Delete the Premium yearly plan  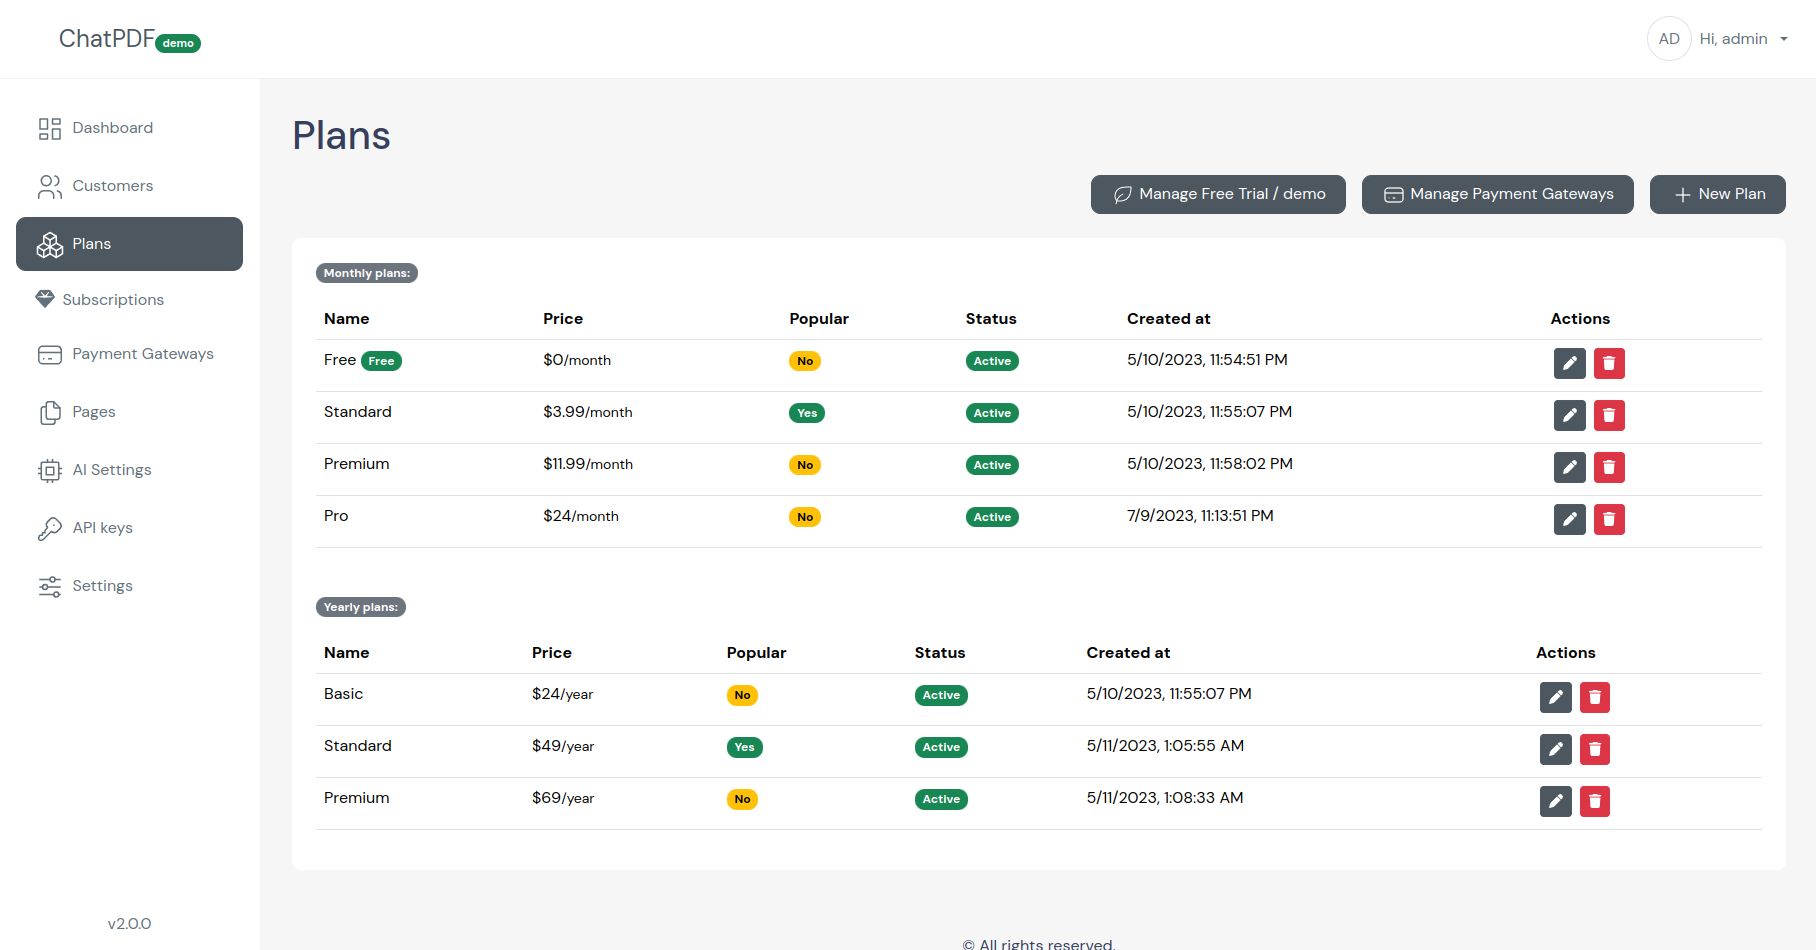pyautogui.click(x=1594, y=801)
